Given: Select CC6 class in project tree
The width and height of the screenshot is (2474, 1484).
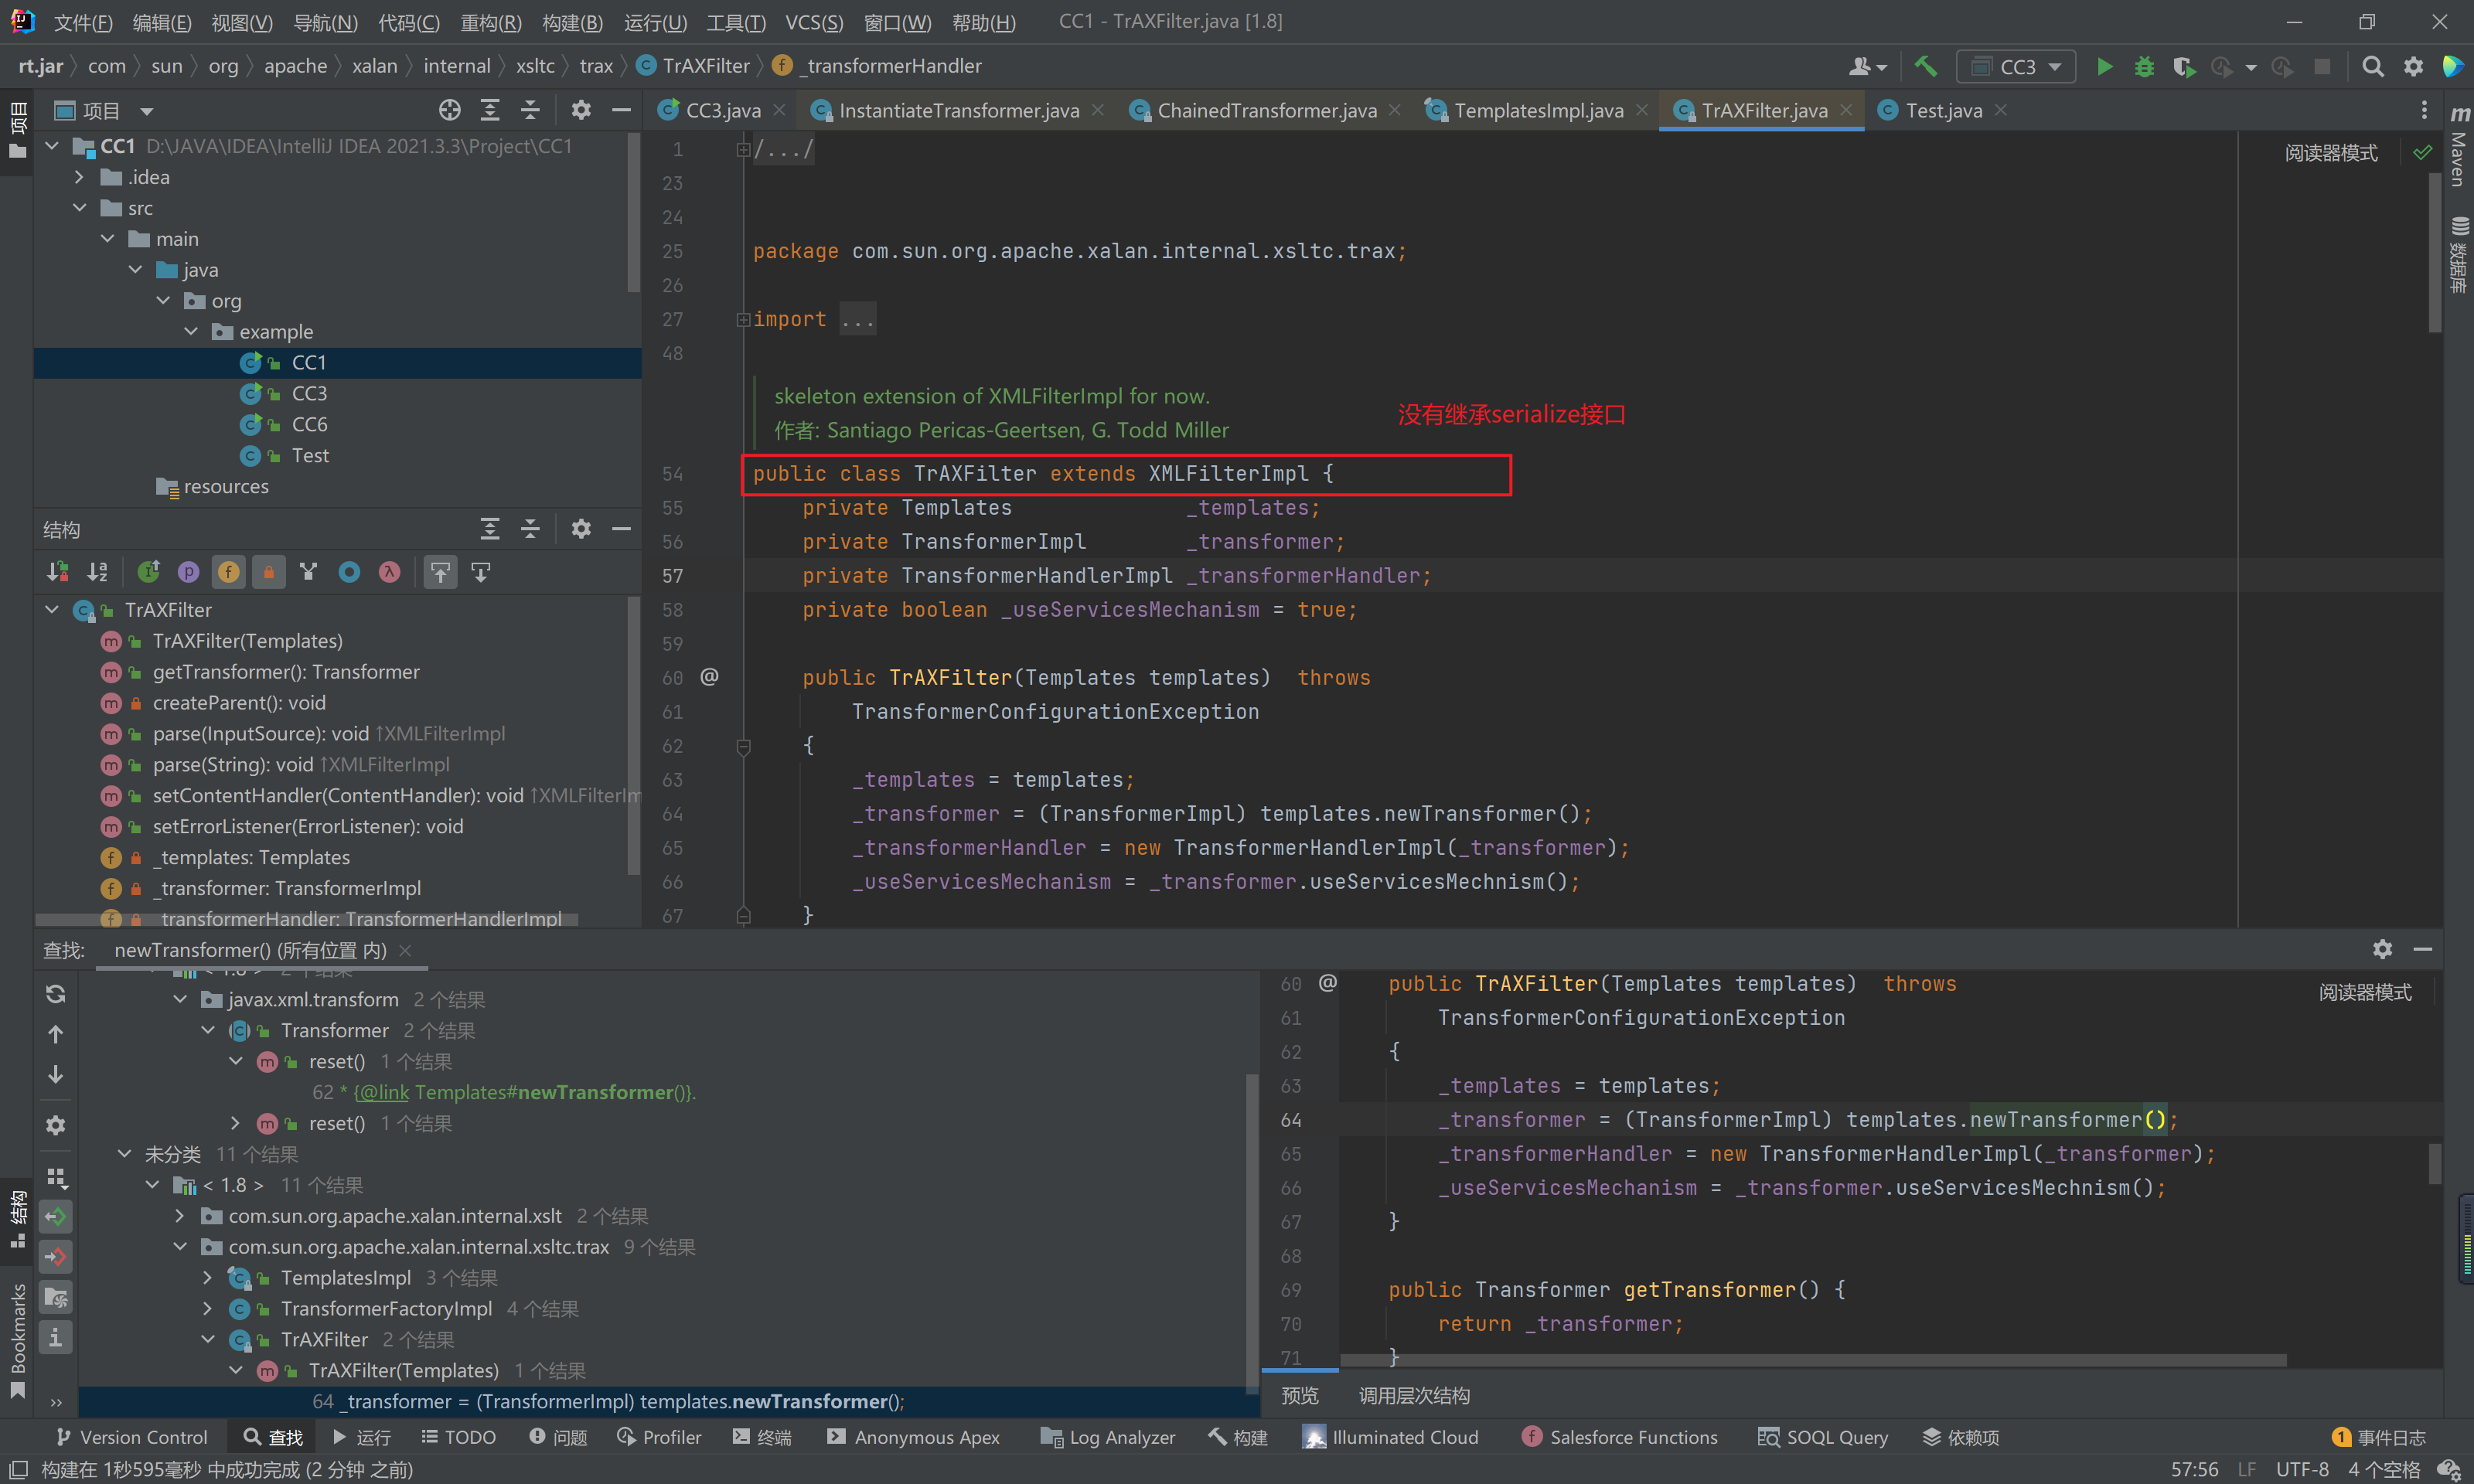Looking at the screenshot, I should coord(309,424).
